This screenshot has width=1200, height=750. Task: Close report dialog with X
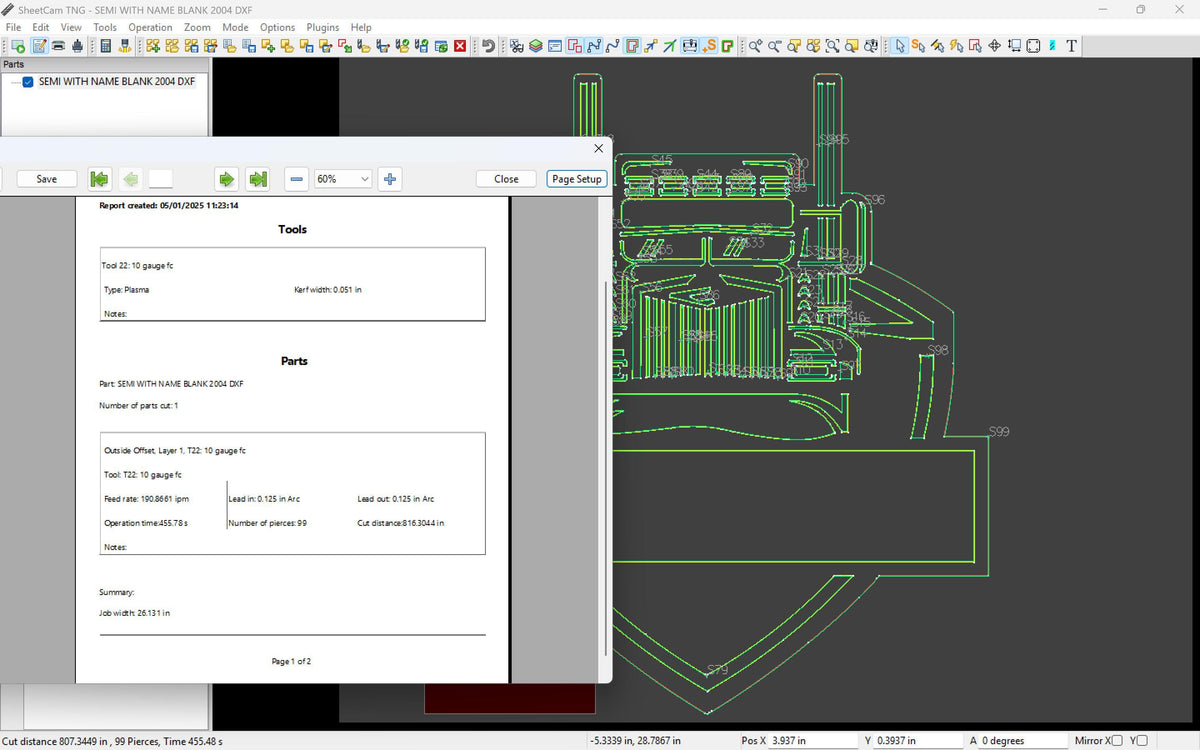pos(599,148)
